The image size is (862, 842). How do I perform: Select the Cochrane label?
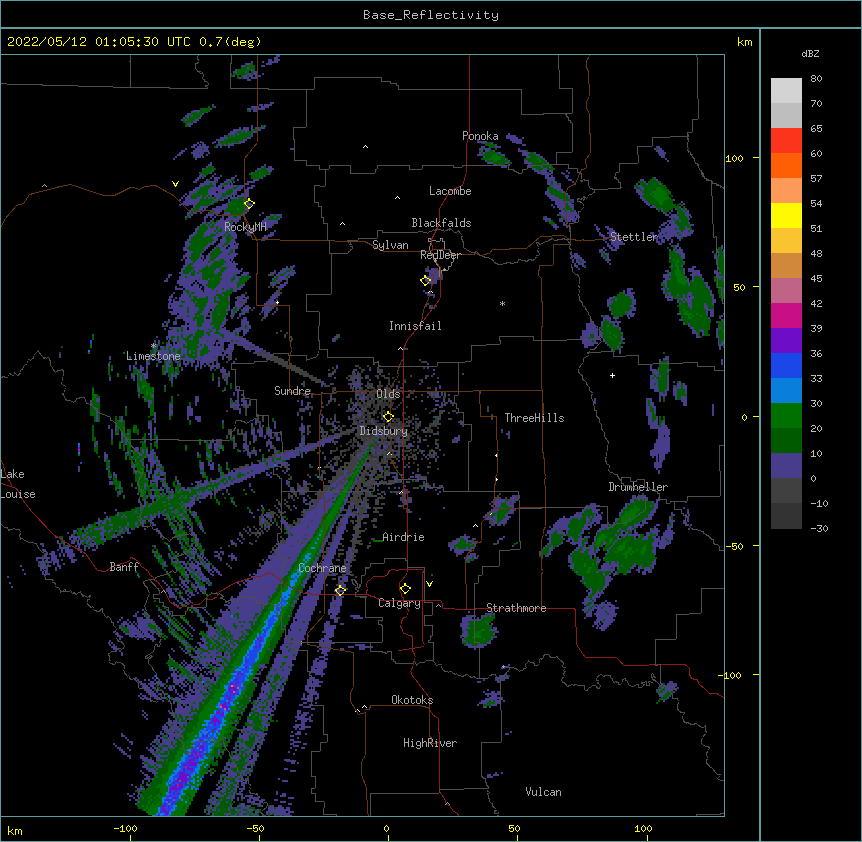click(322, 568)
